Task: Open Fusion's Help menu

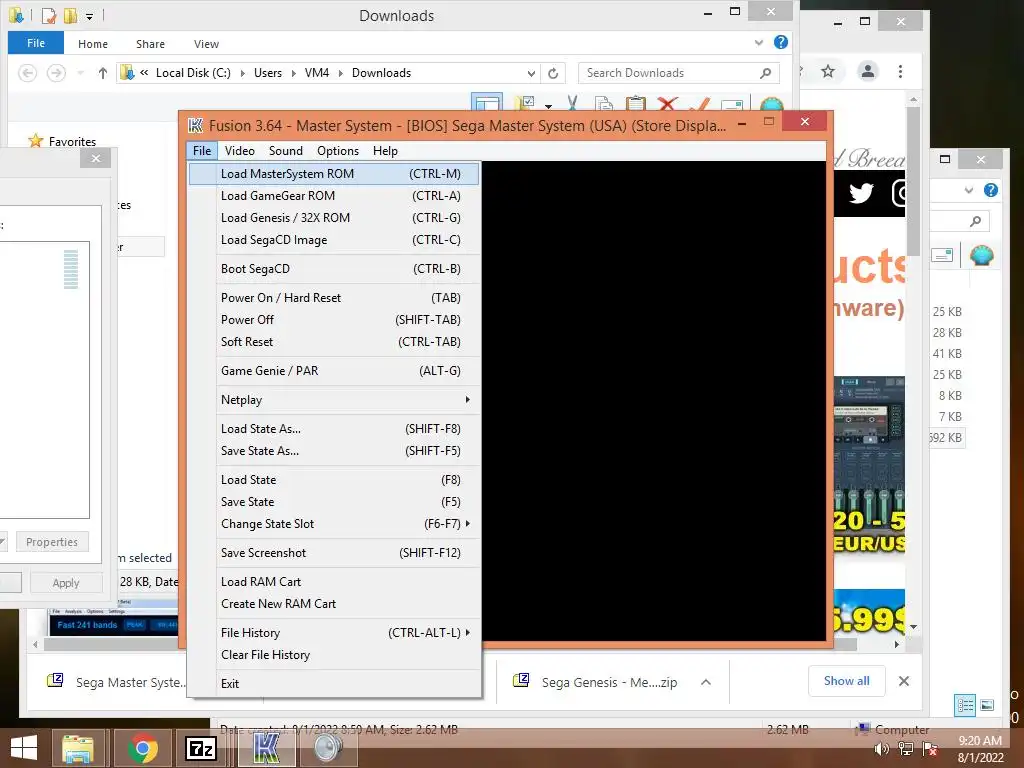Action: [385, 151]
